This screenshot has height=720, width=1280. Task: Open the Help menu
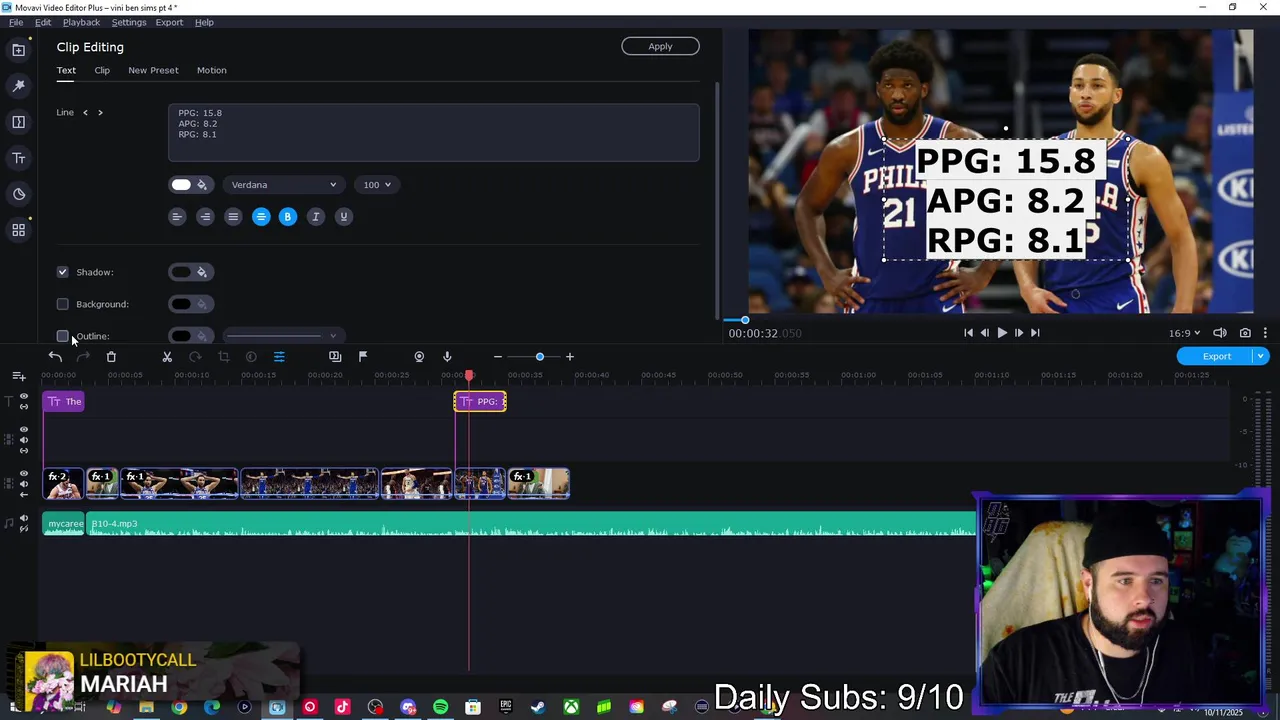(x=204, y=22)
